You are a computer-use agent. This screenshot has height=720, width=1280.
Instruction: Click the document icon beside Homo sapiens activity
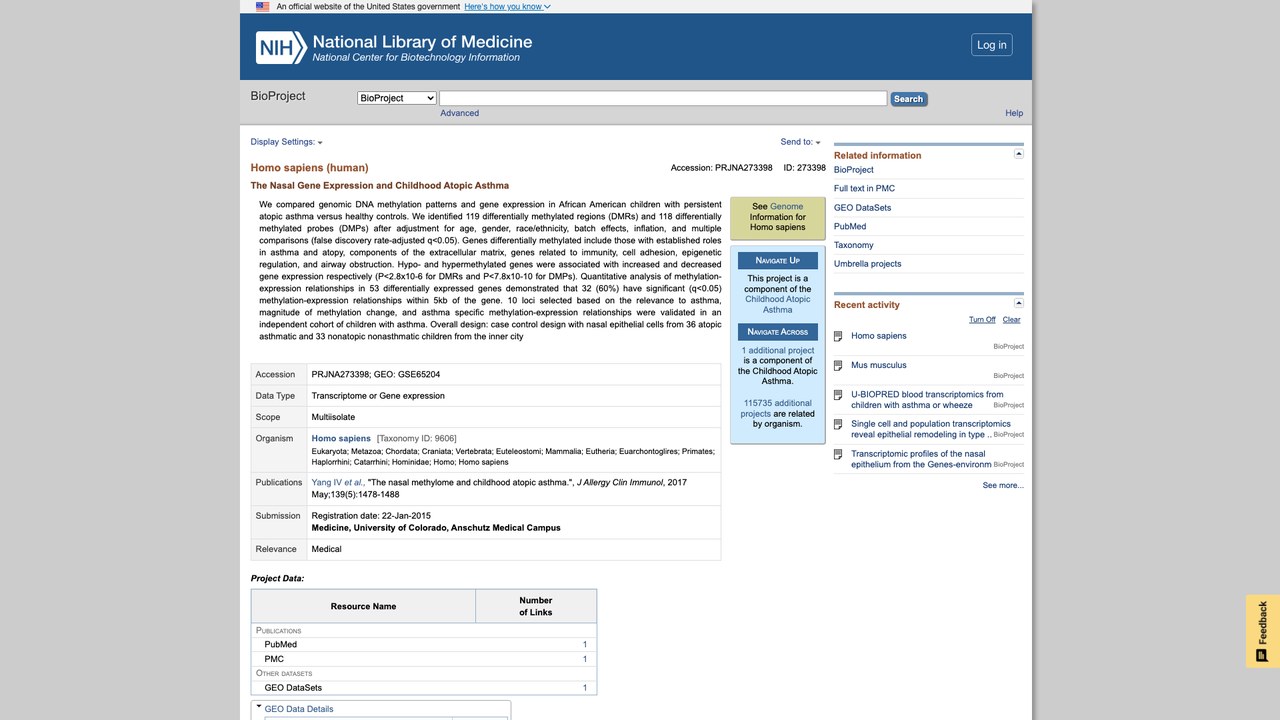839,337
